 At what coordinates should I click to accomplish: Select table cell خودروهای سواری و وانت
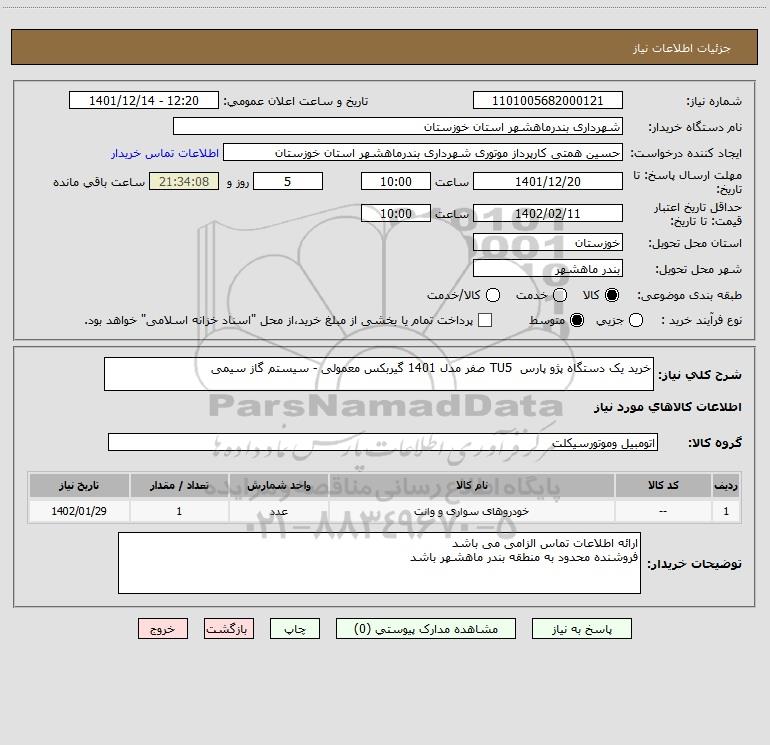coord(472,511)
